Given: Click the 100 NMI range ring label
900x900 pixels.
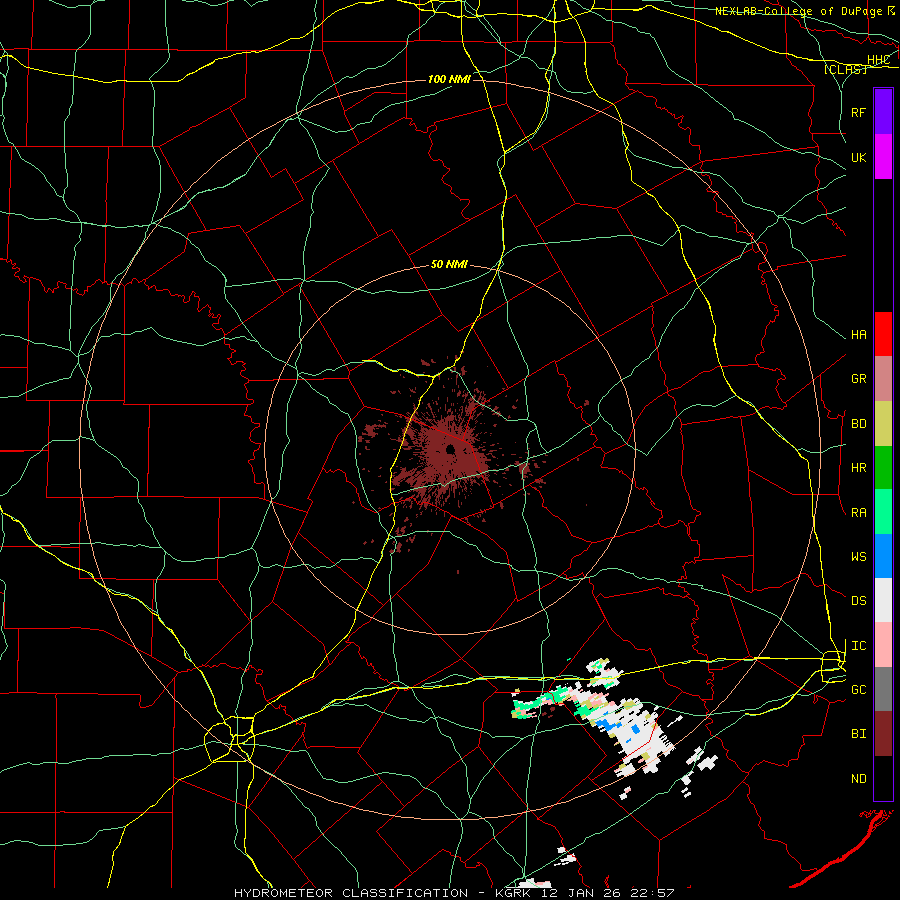Looking at the screenshot, I should tap(449, 79).
